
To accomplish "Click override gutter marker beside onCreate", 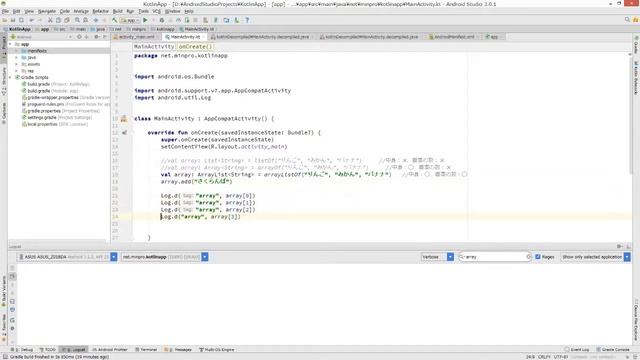I will (x=124, y=133).
